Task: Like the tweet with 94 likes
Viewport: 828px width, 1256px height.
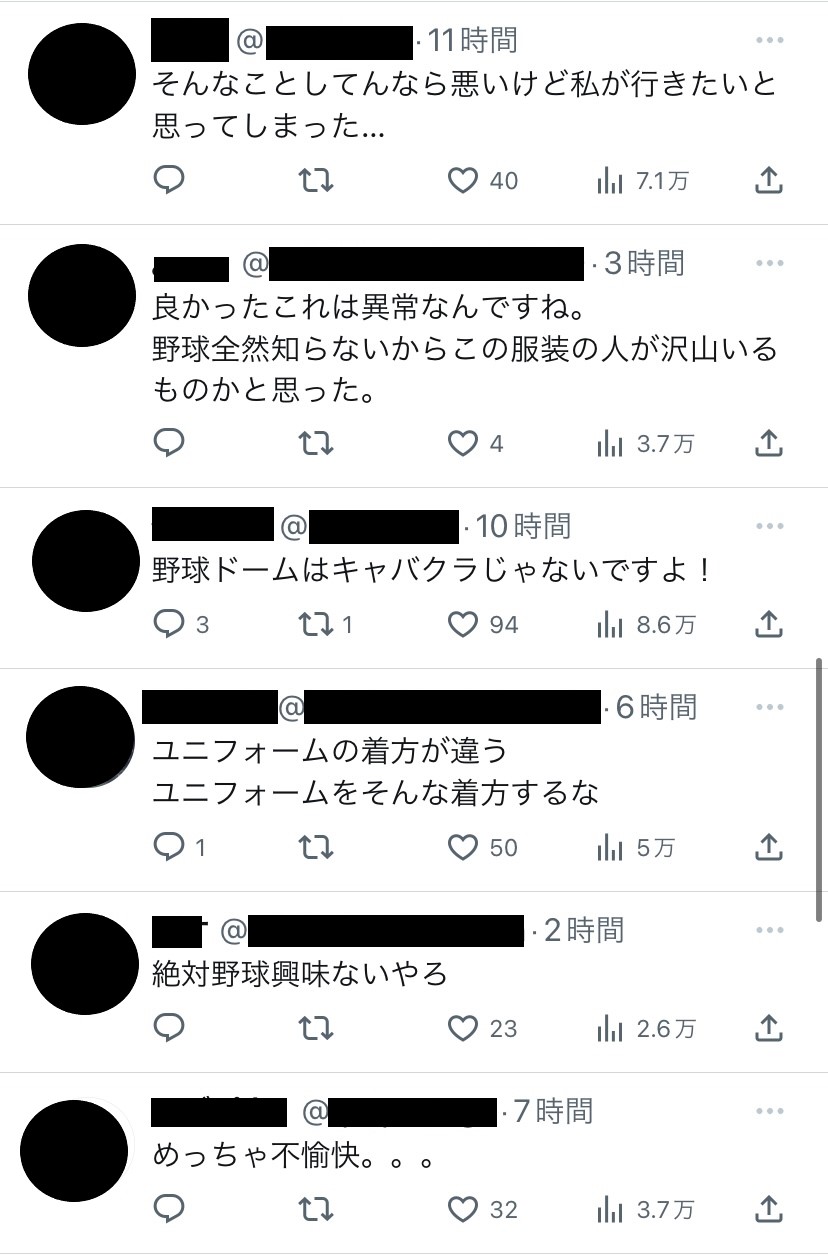Action: click(x=482, y=625)
